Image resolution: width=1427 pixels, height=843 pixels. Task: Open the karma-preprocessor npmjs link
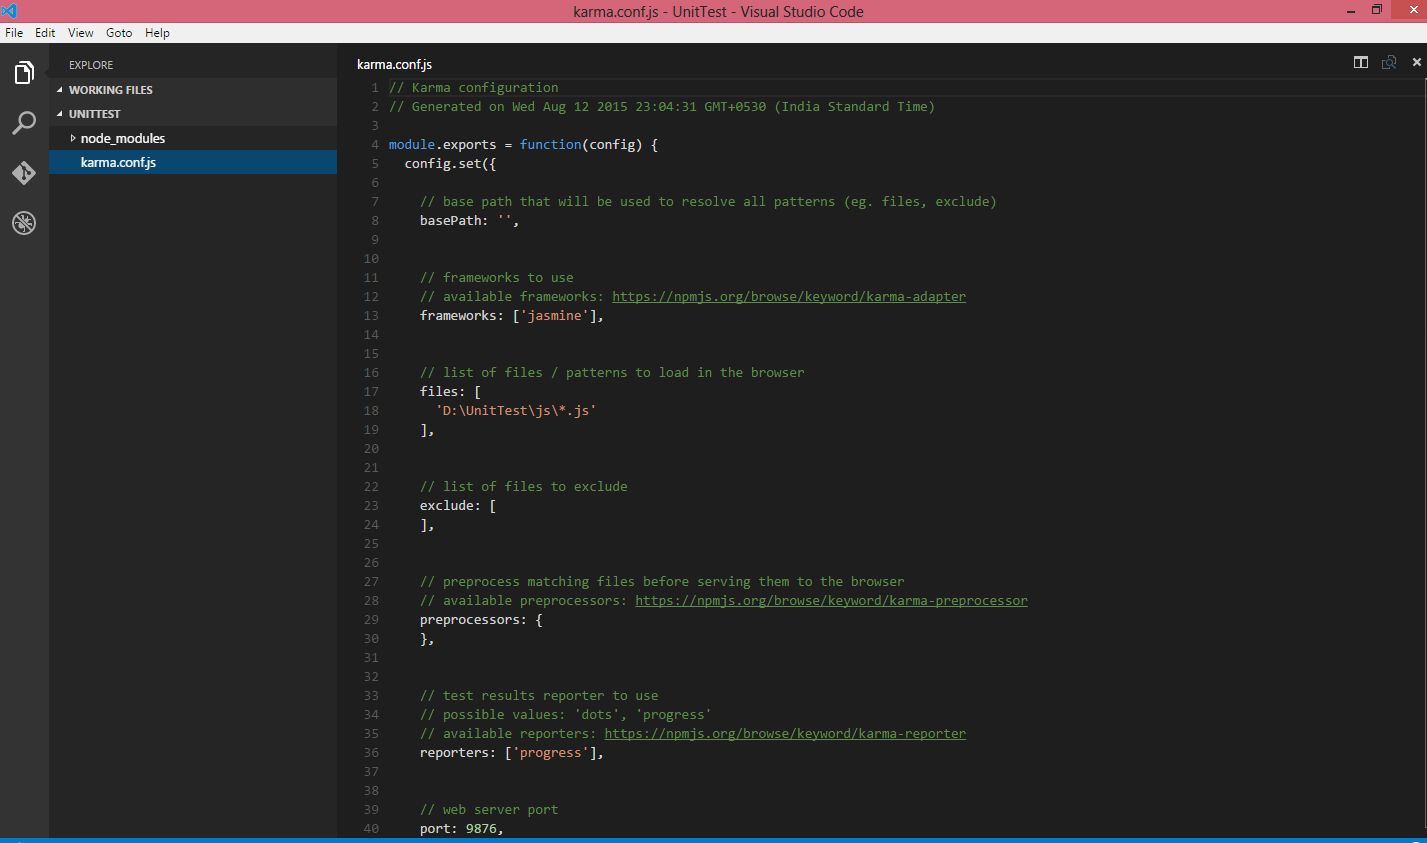831,601
